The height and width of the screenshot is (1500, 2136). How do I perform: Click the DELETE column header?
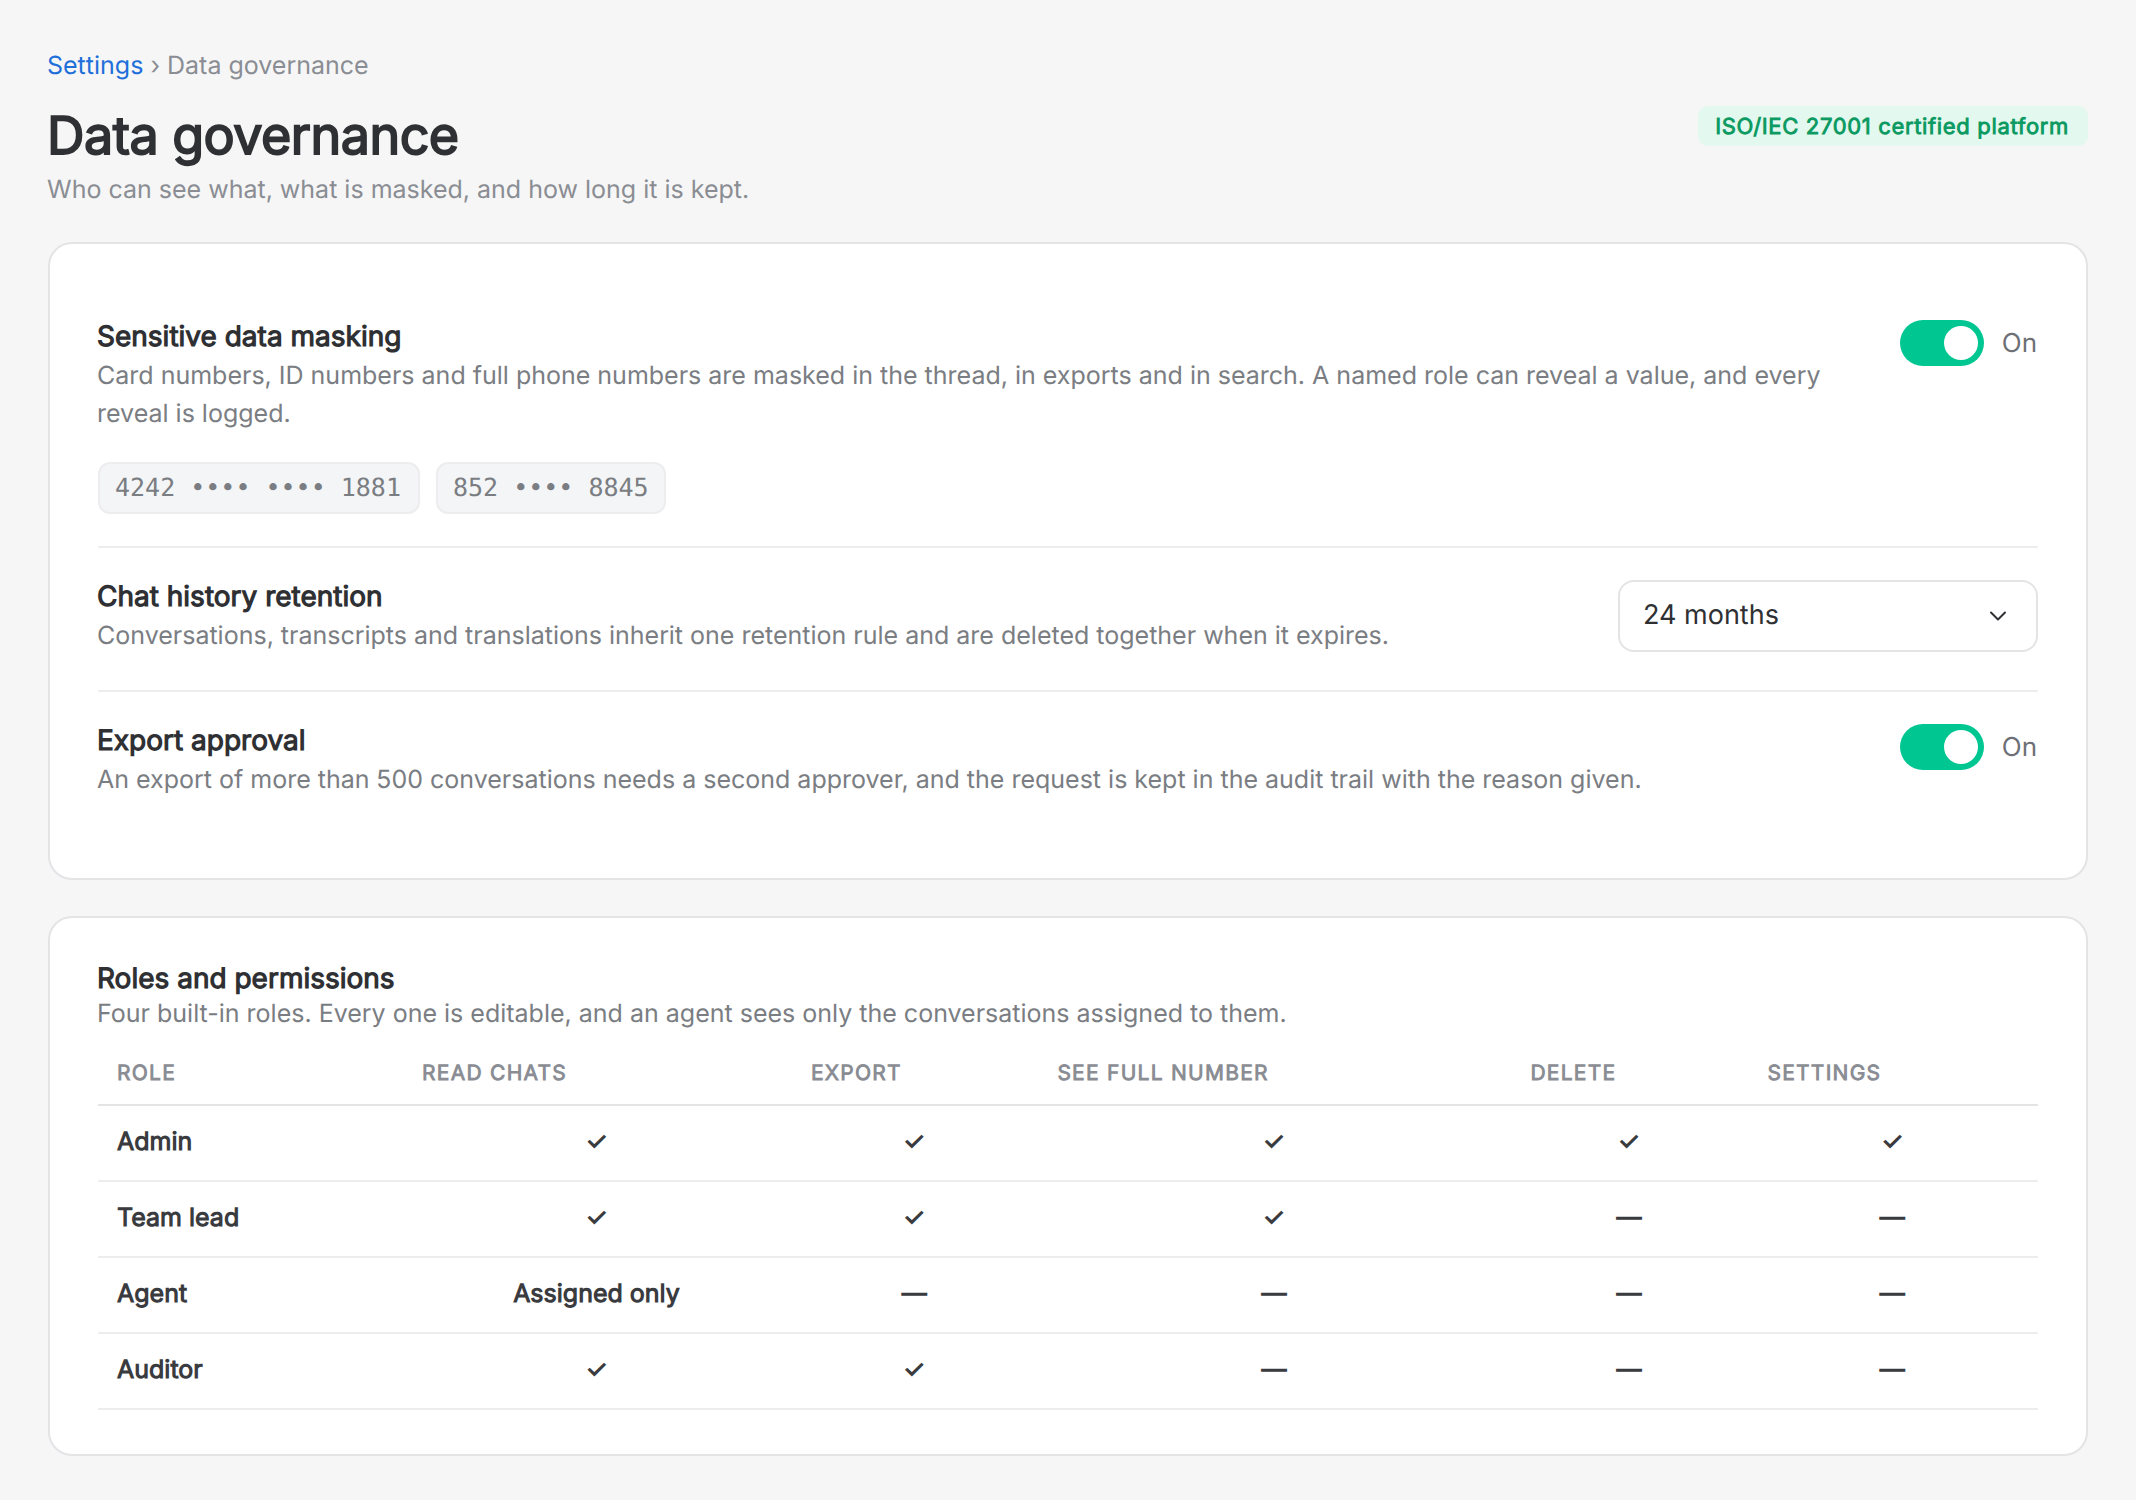(x=1573, y=1073)
